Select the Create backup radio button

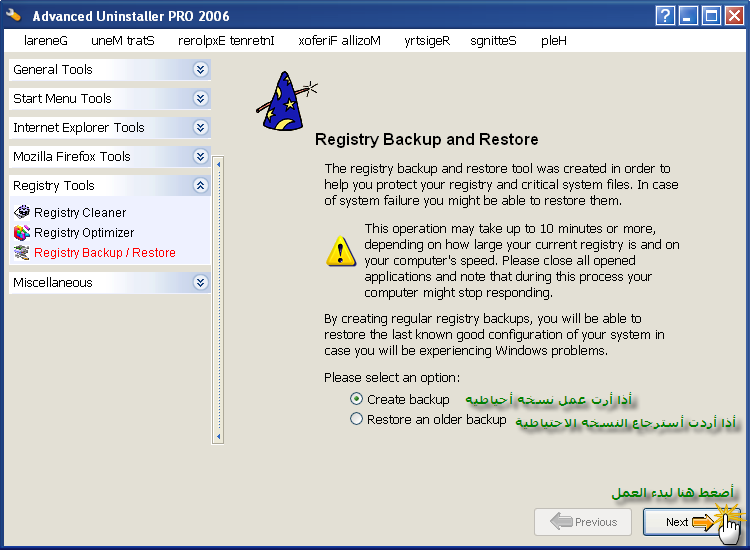click(356, 398)
